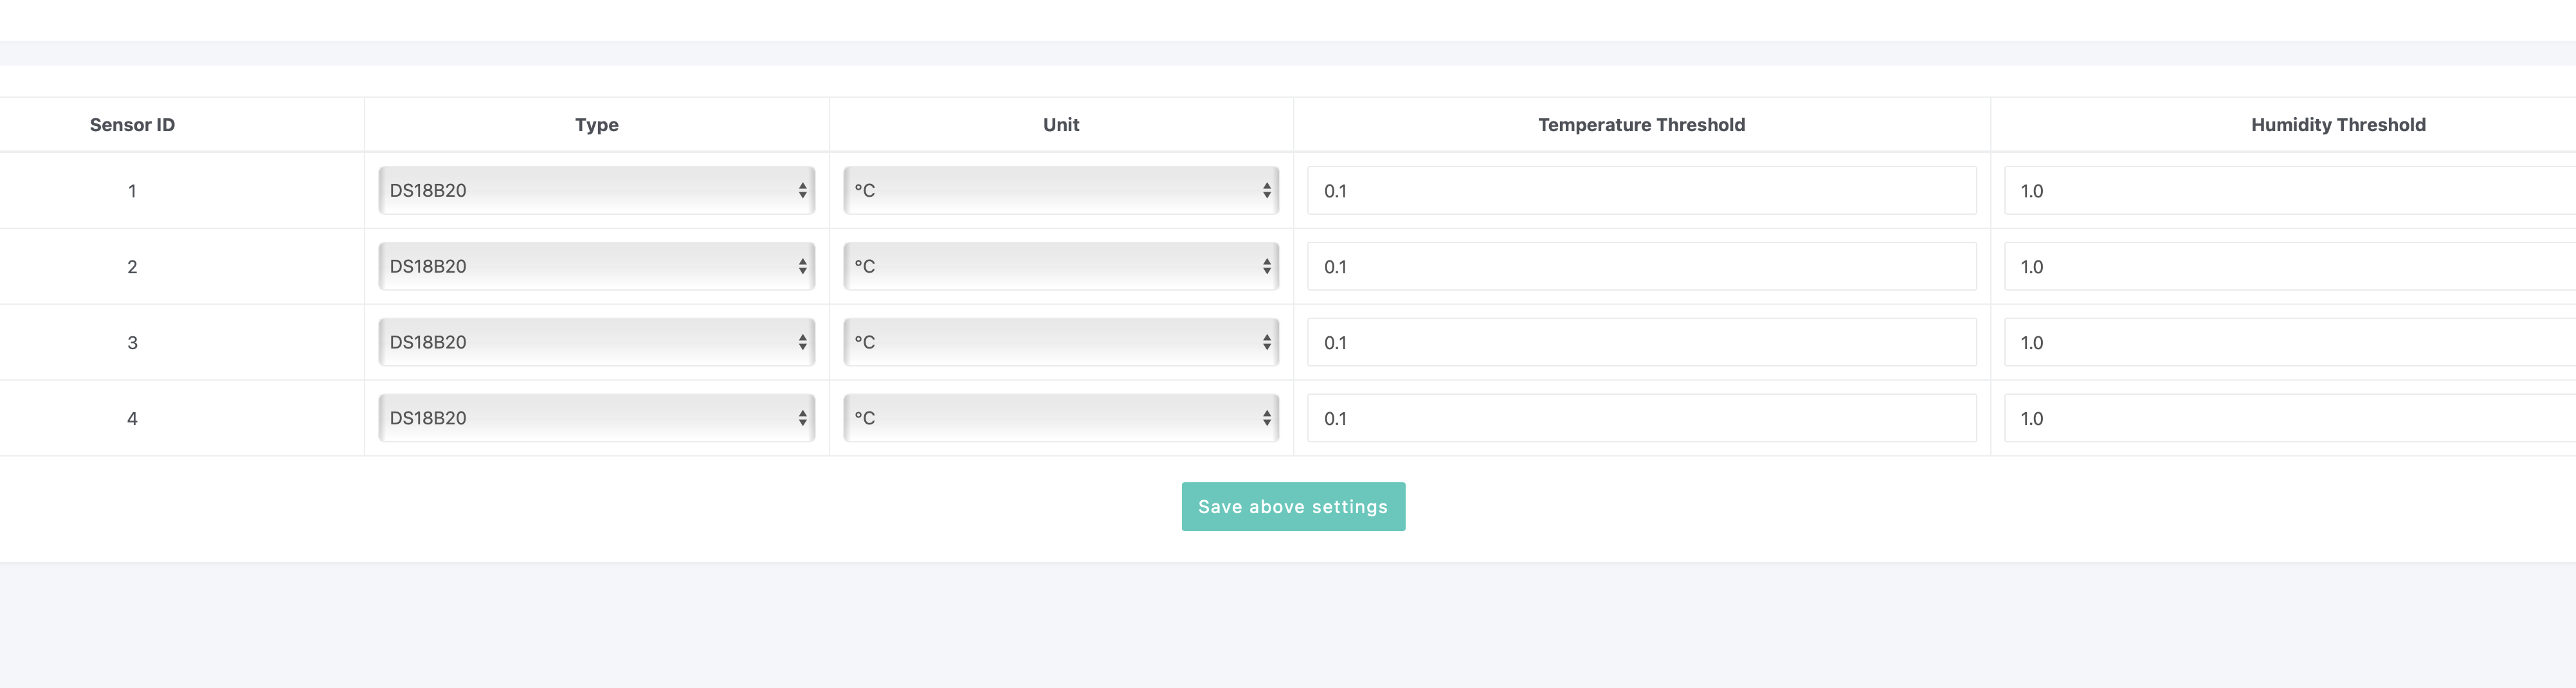Open Unit dropdown for sensor 1
The height and width of the screenshot is (688, 2576).
tap(1060, 190)
